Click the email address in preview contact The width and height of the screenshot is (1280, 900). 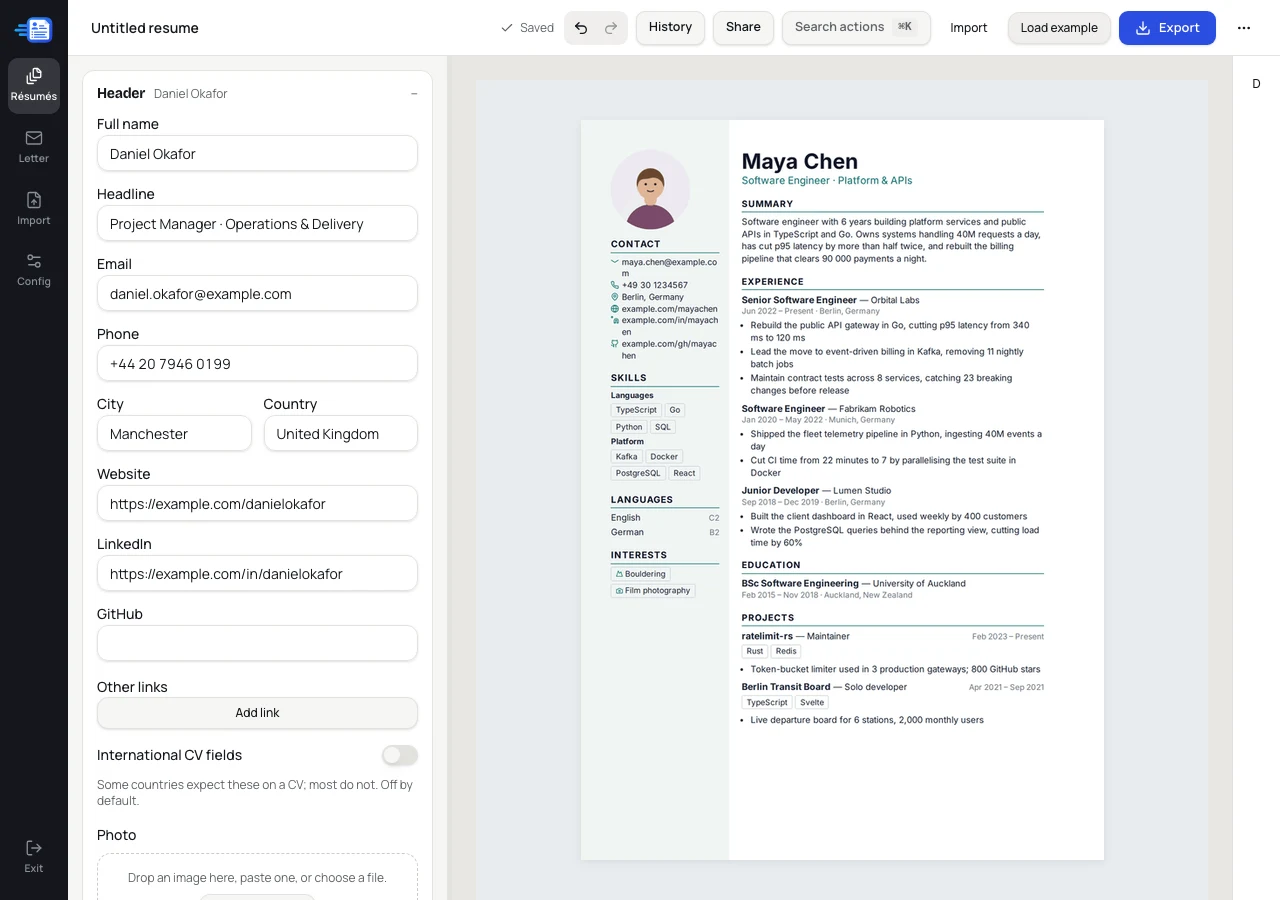click(x=669, y=267)
